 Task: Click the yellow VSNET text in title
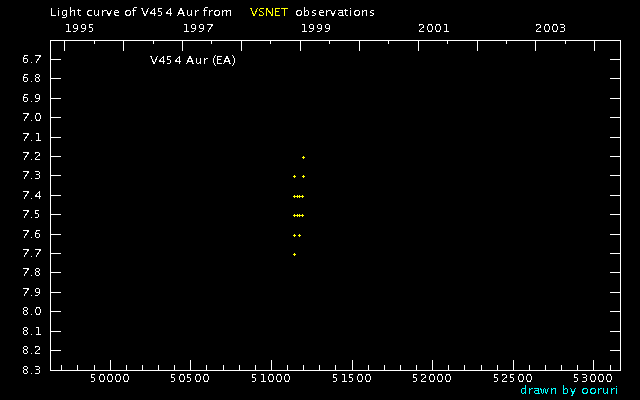pyautogui.click(x=267, y=13)
